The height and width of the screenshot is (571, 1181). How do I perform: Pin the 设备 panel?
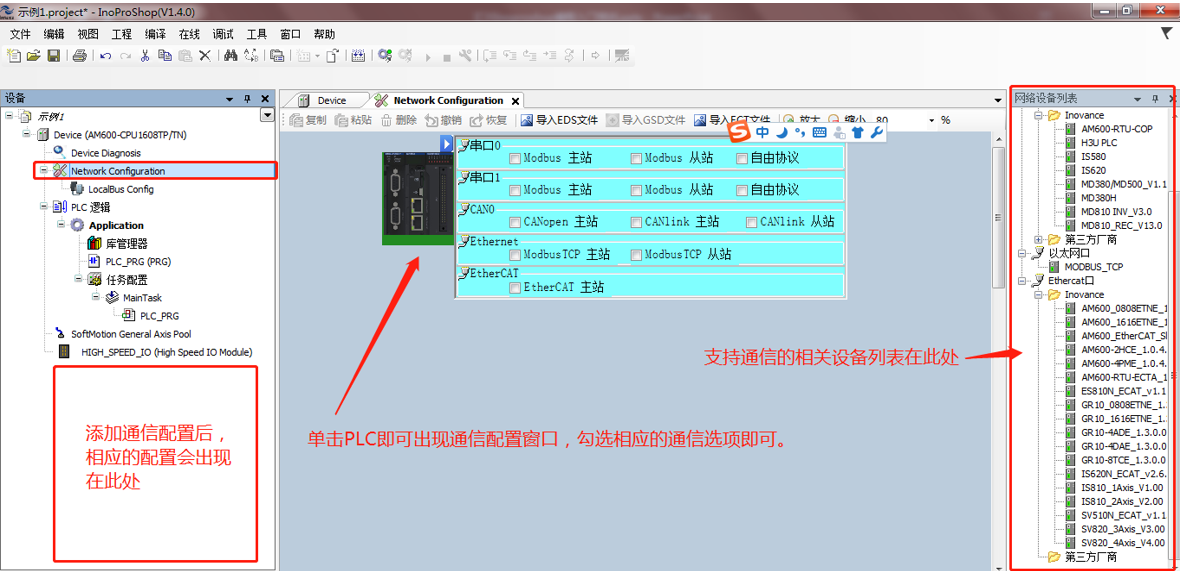point(246,98)
